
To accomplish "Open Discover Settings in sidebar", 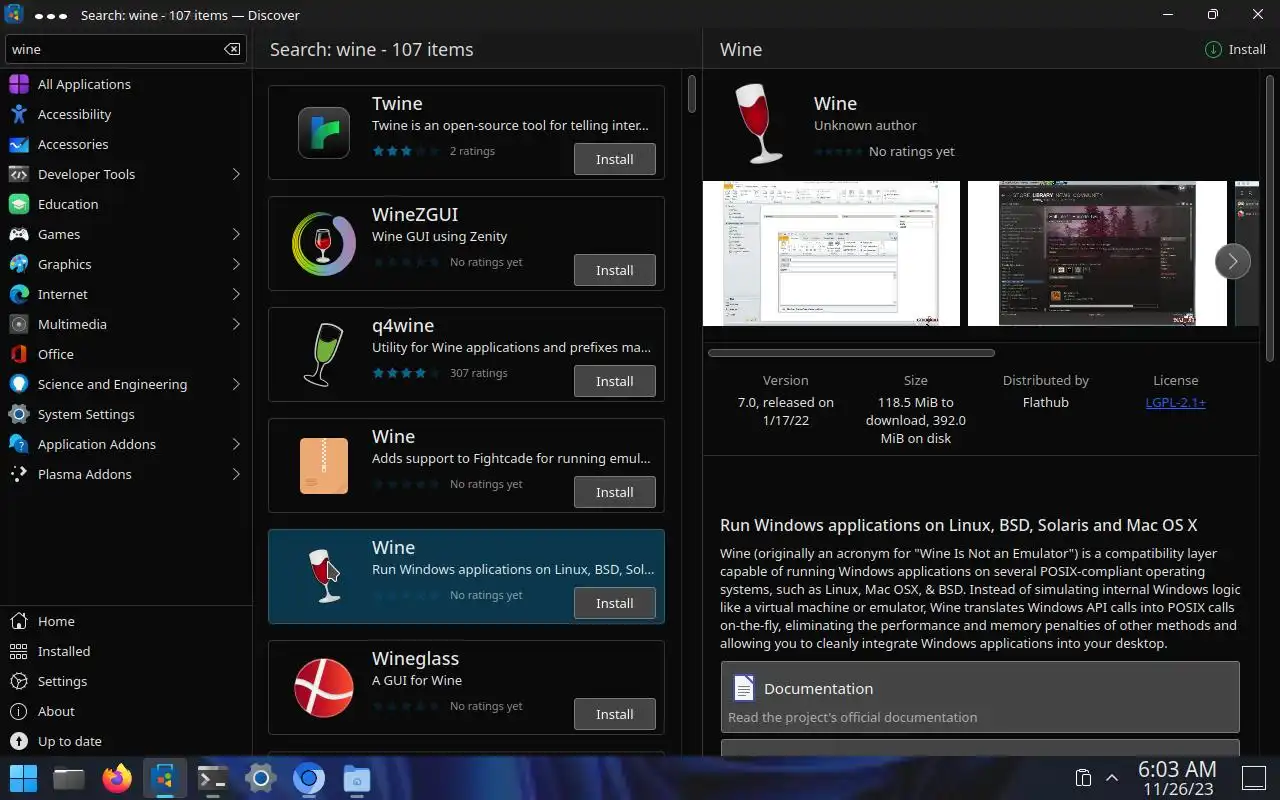I will (126, 681).
